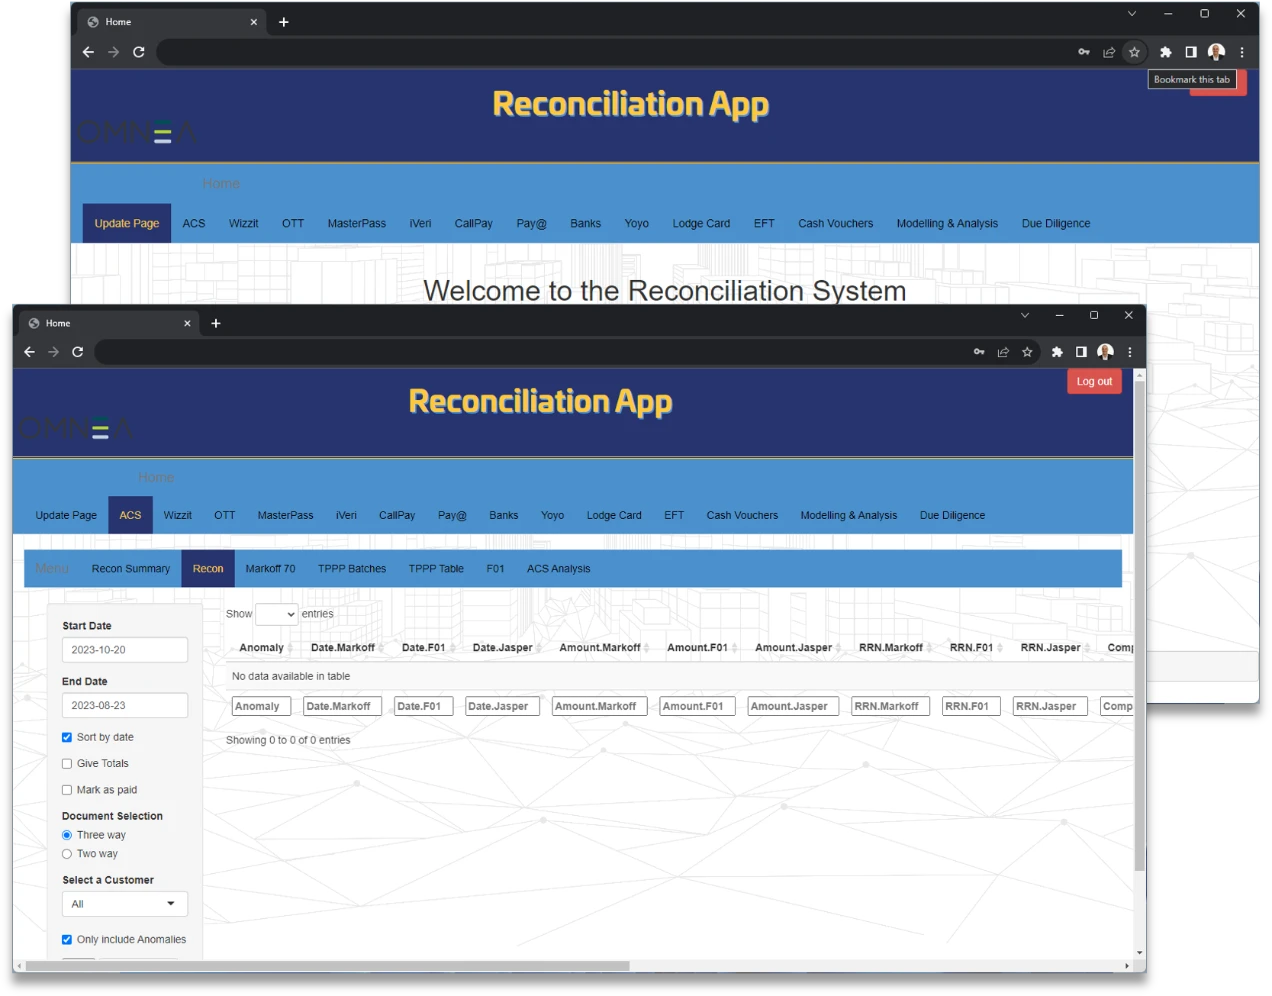Select Wizzit in front window navigation
This screenshot has width=1272, height=996.
178,516
